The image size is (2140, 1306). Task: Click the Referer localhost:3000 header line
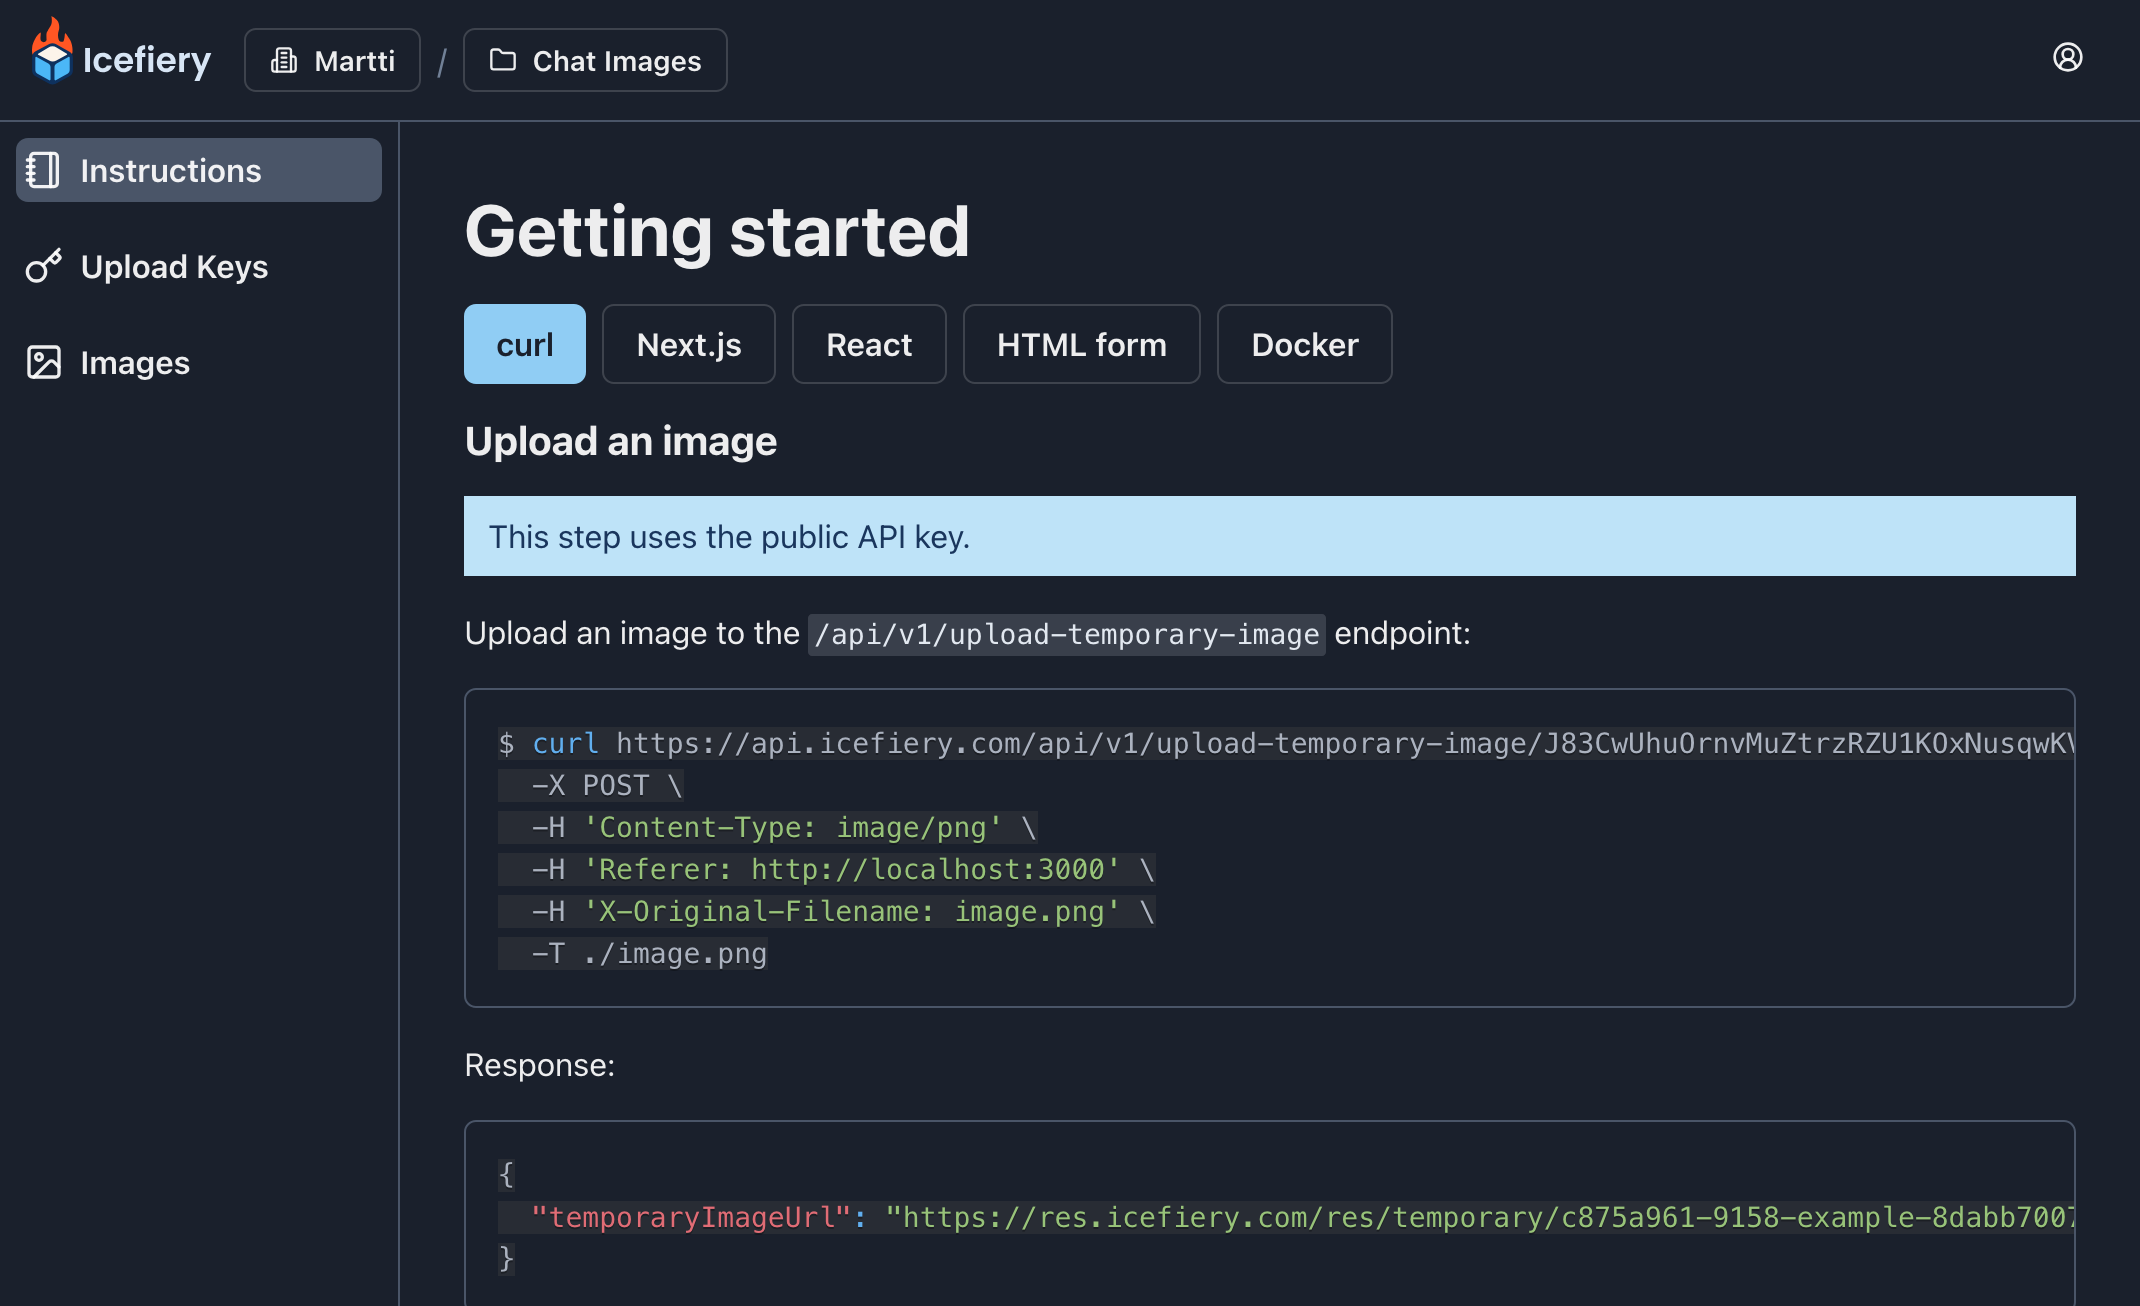click(x=827, y=869)
